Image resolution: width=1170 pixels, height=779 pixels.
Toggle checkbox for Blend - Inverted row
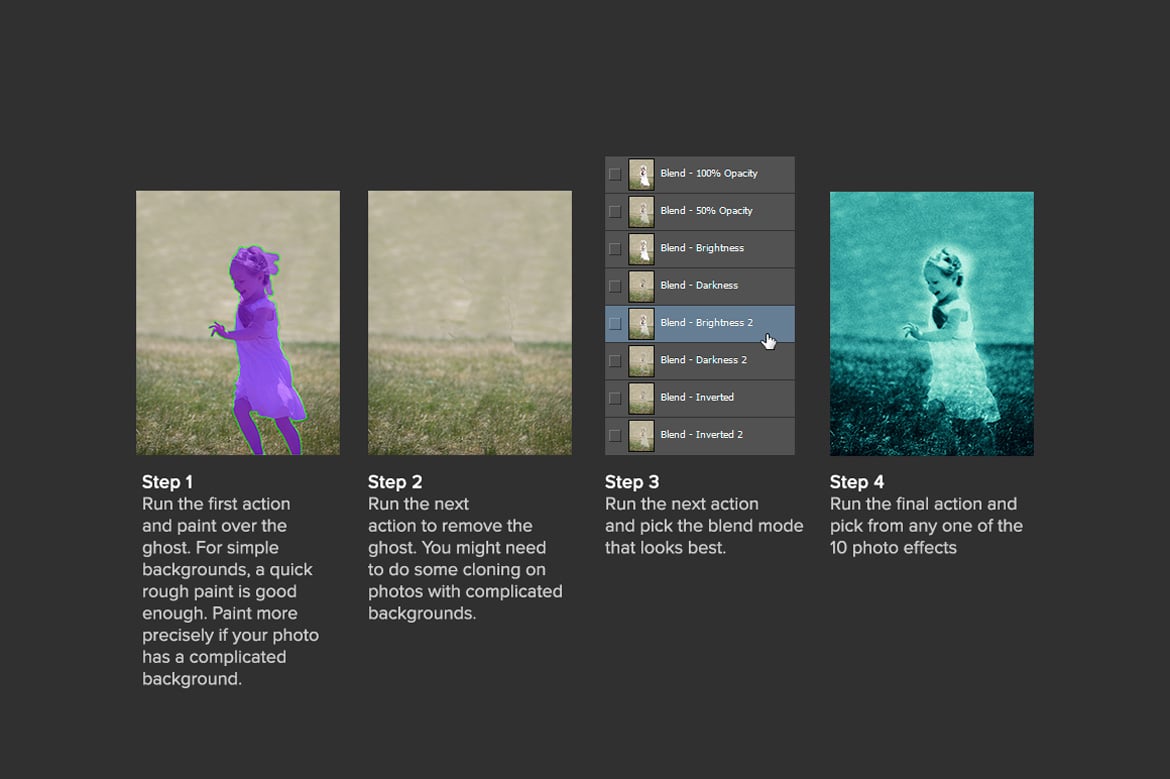click(x=615, y=398)
